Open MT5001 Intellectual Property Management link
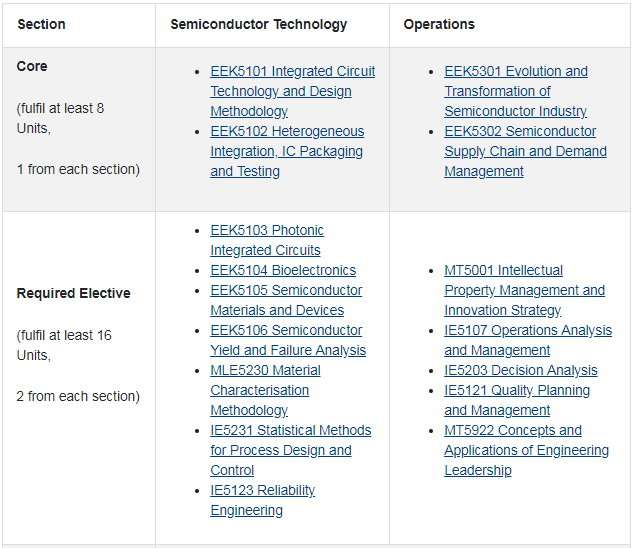Screen dimensions: 633x548 pos(524,290)
